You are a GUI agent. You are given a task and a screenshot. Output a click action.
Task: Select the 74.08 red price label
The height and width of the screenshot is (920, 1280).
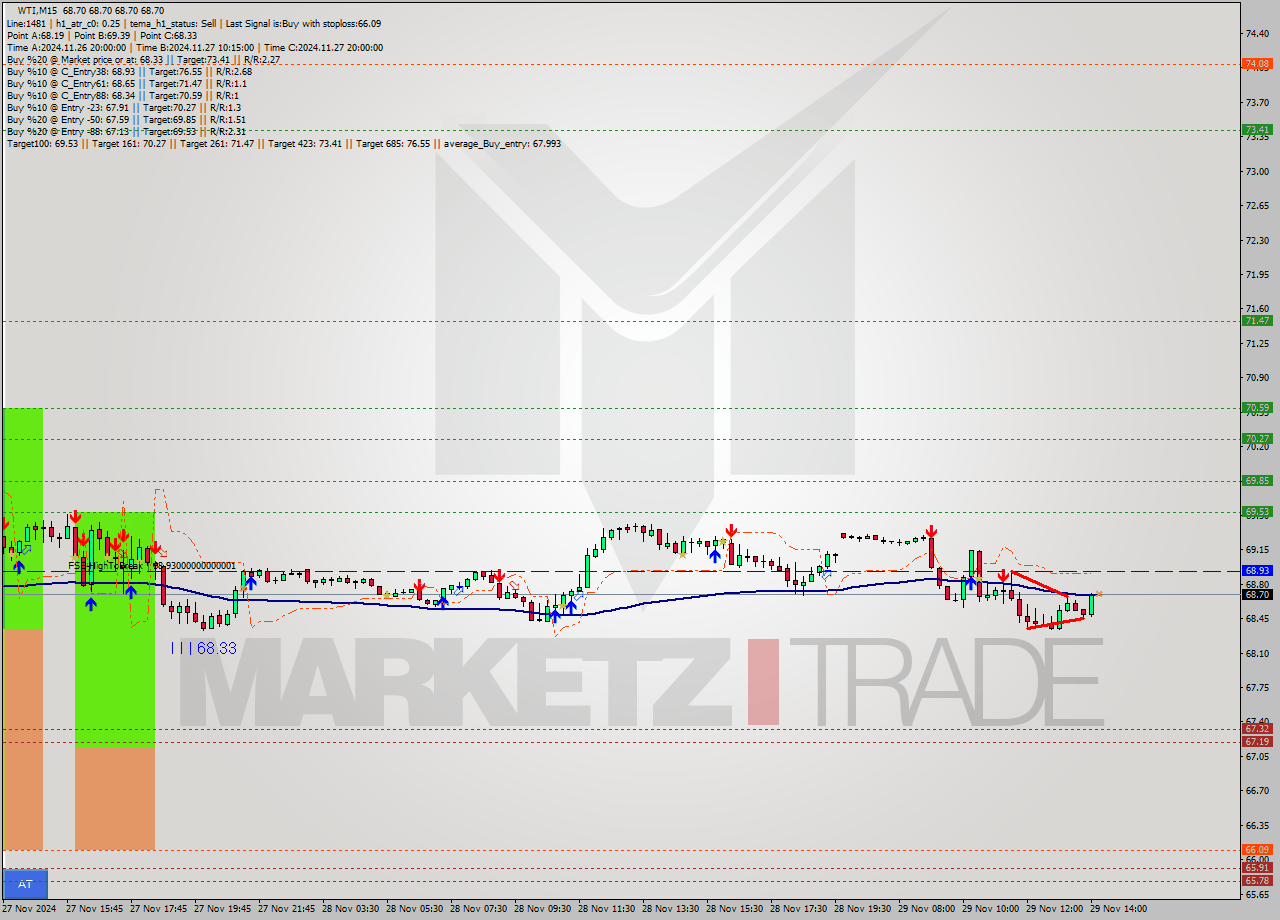(x=1257, y=63)
